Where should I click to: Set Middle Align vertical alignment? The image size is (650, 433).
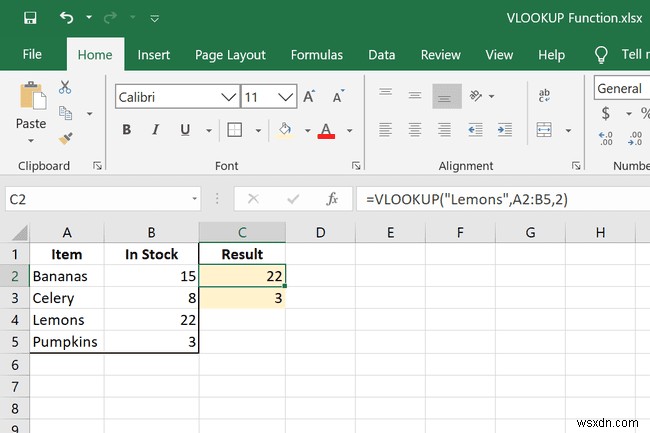pos(415,96)
